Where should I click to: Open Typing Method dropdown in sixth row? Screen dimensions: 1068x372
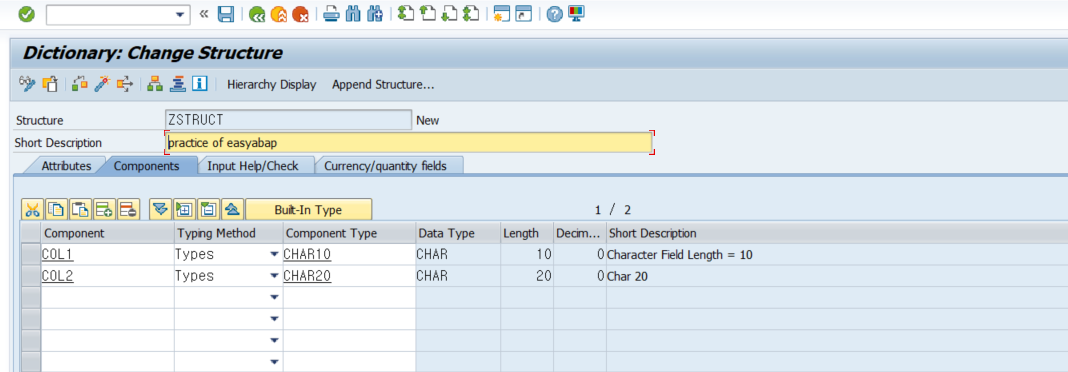[x=274, y=362]
